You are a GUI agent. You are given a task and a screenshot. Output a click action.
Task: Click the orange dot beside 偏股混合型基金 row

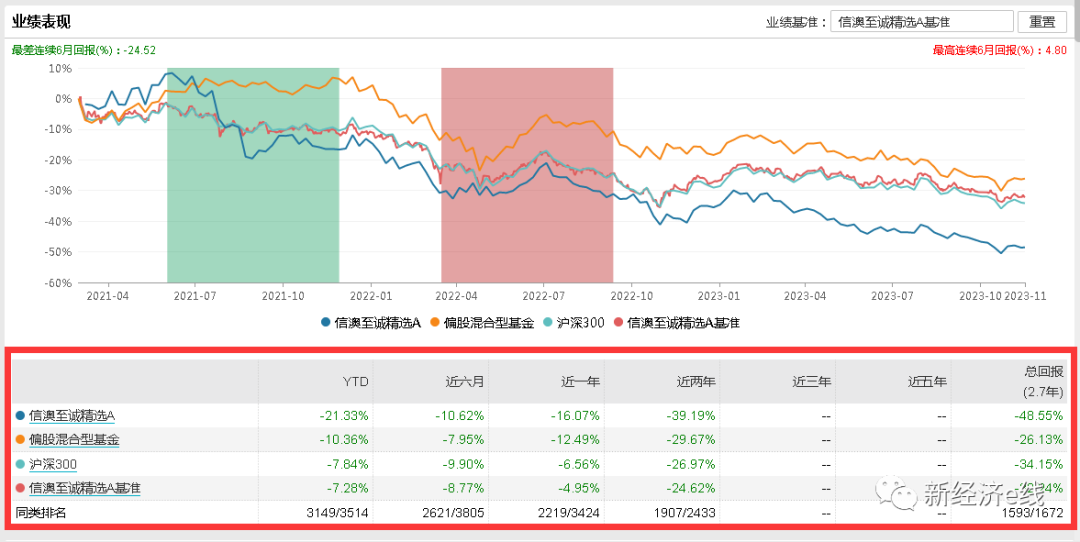coord(20,439)
